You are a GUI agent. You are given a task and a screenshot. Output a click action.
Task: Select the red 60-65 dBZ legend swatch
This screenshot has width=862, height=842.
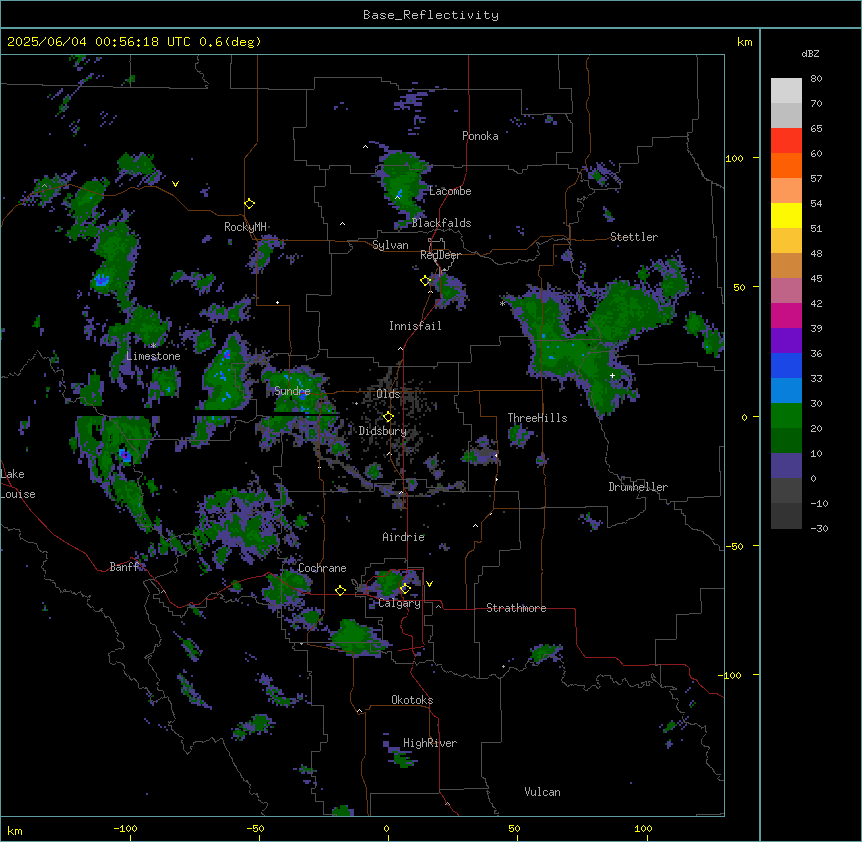pyautogui.click(x=786, y=141)
